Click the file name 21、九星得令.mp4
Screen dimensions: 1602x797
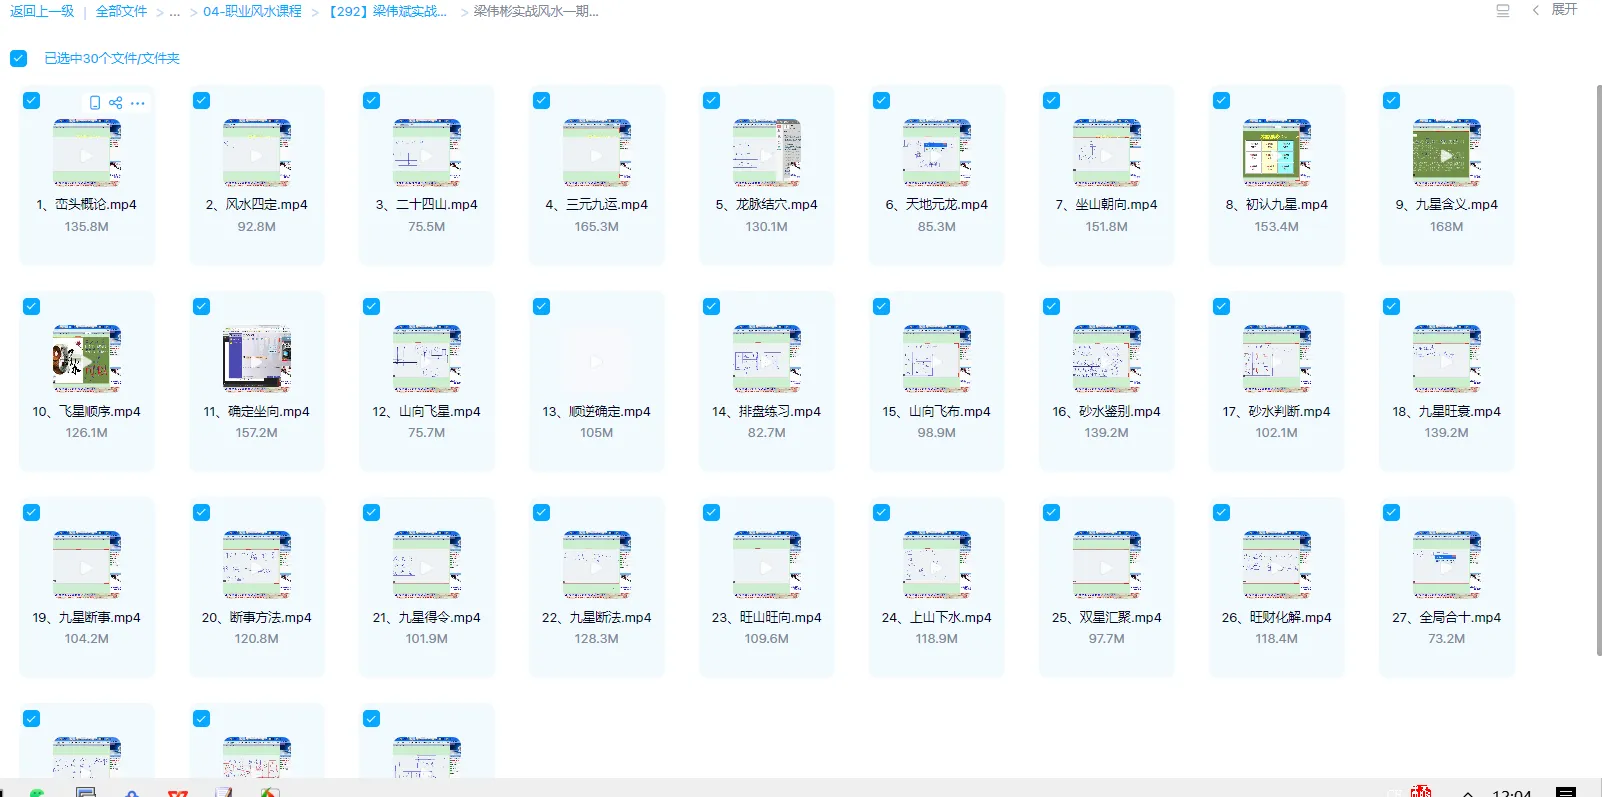(427, 617)
